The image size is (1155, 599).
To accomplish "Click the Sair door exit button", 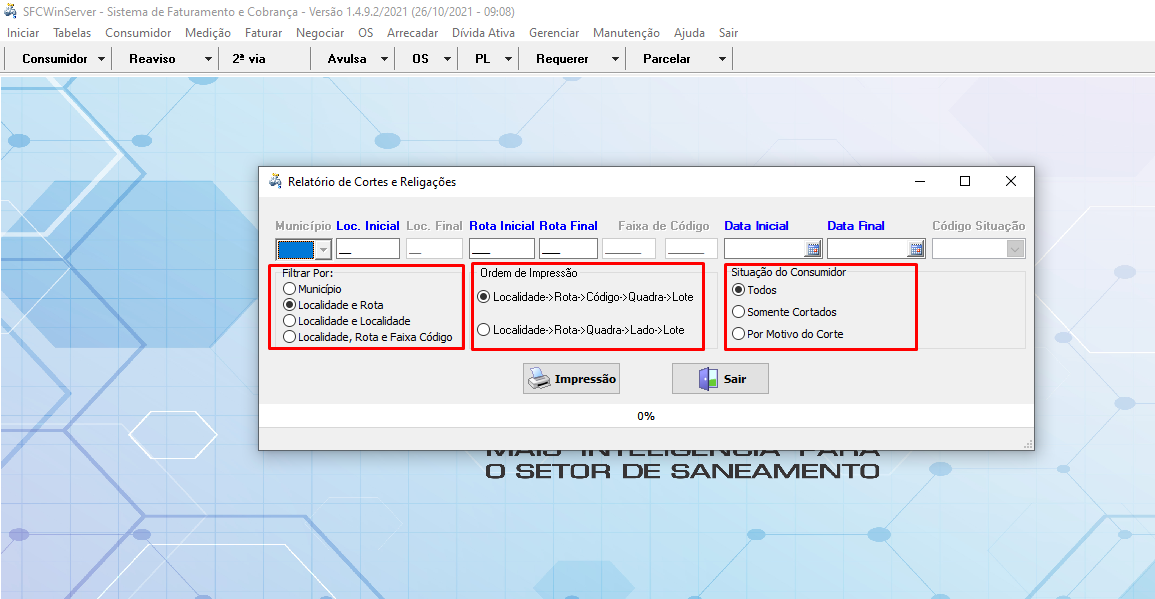I will [x=720, y=379].
